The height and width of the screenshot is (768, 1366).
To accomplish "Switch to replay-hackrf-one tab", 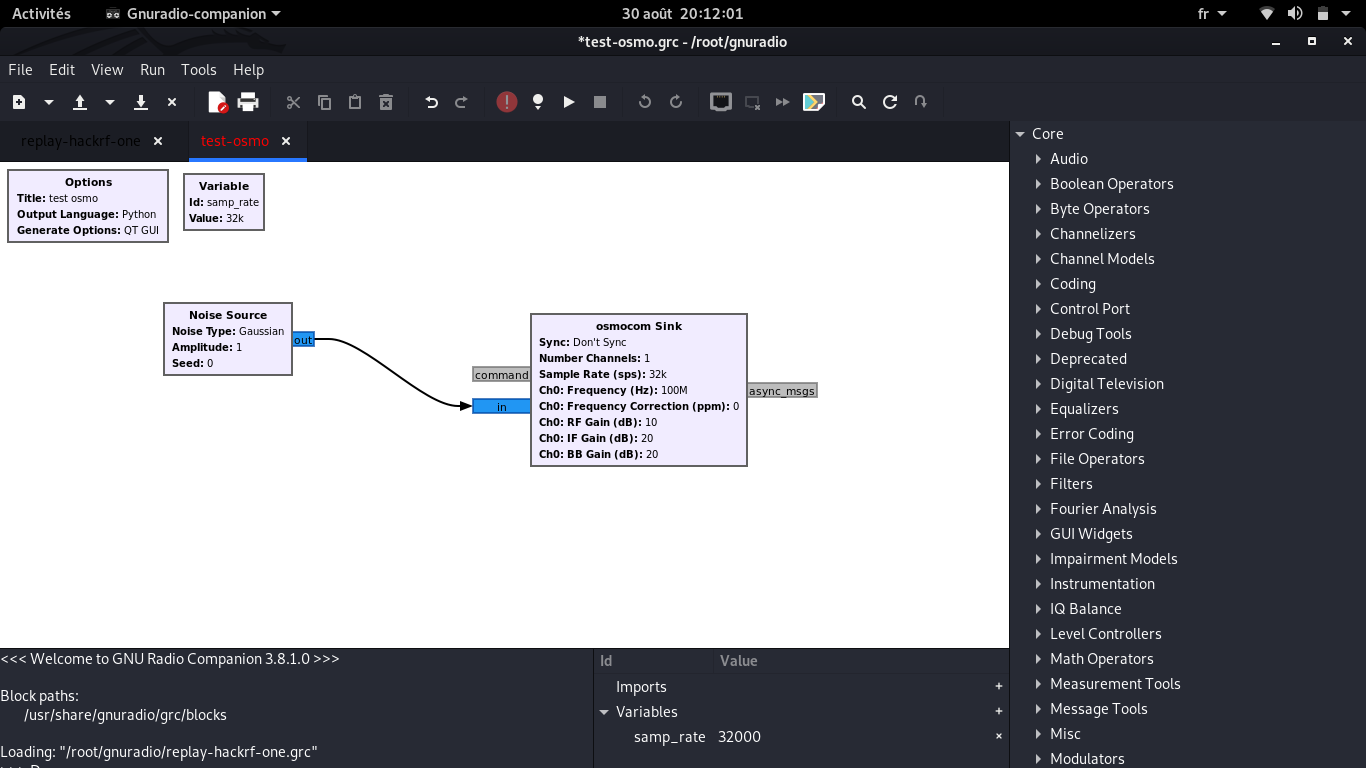I will tap(81, 141).
